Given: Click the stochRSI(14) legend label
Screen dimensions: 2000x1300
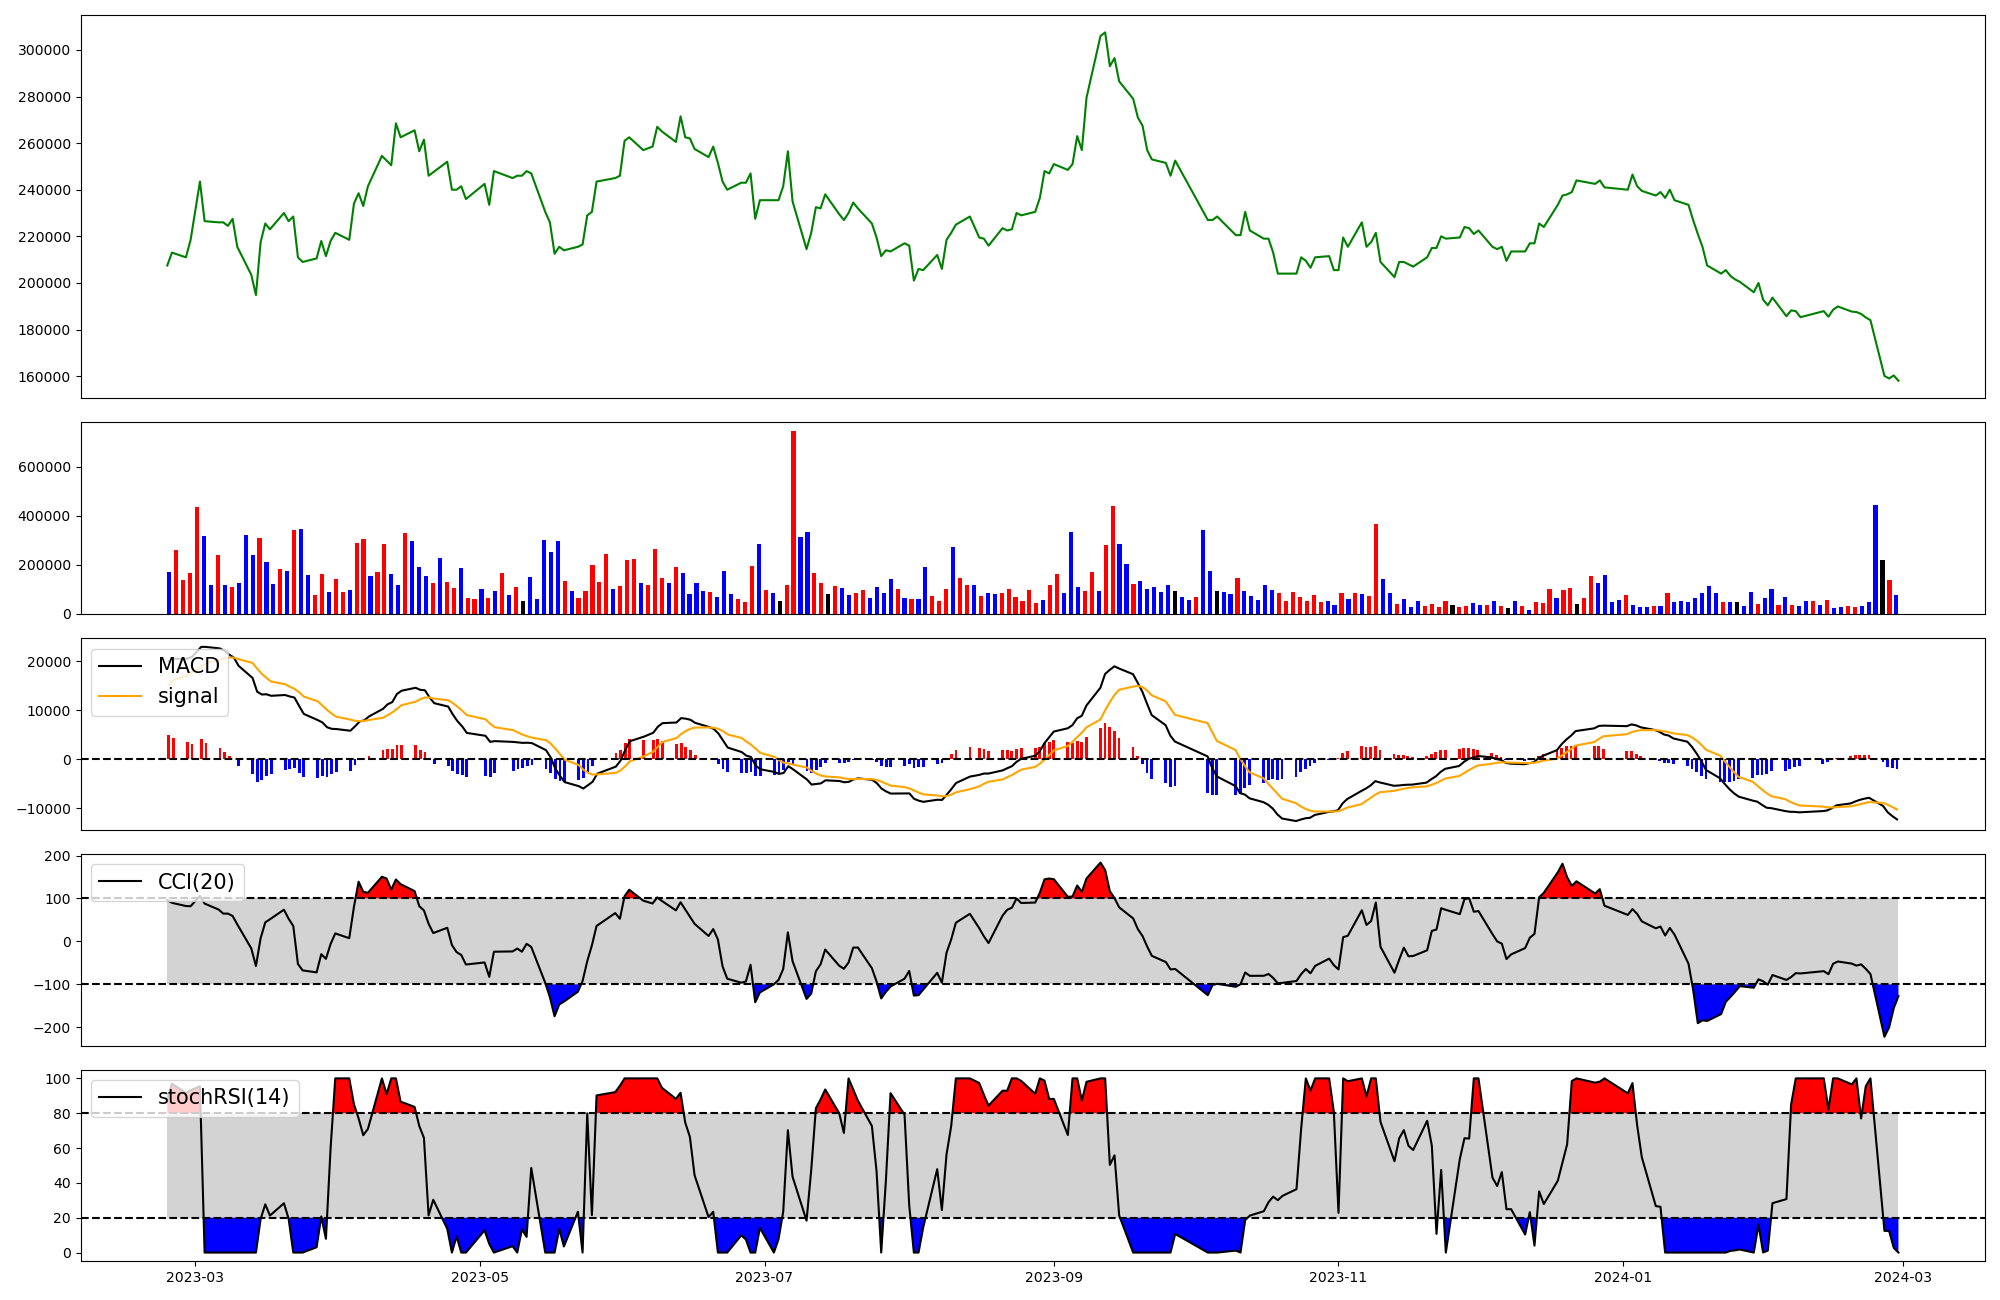Looking at the screenshot, I should pyautogui.click(x=223, y=1097).
